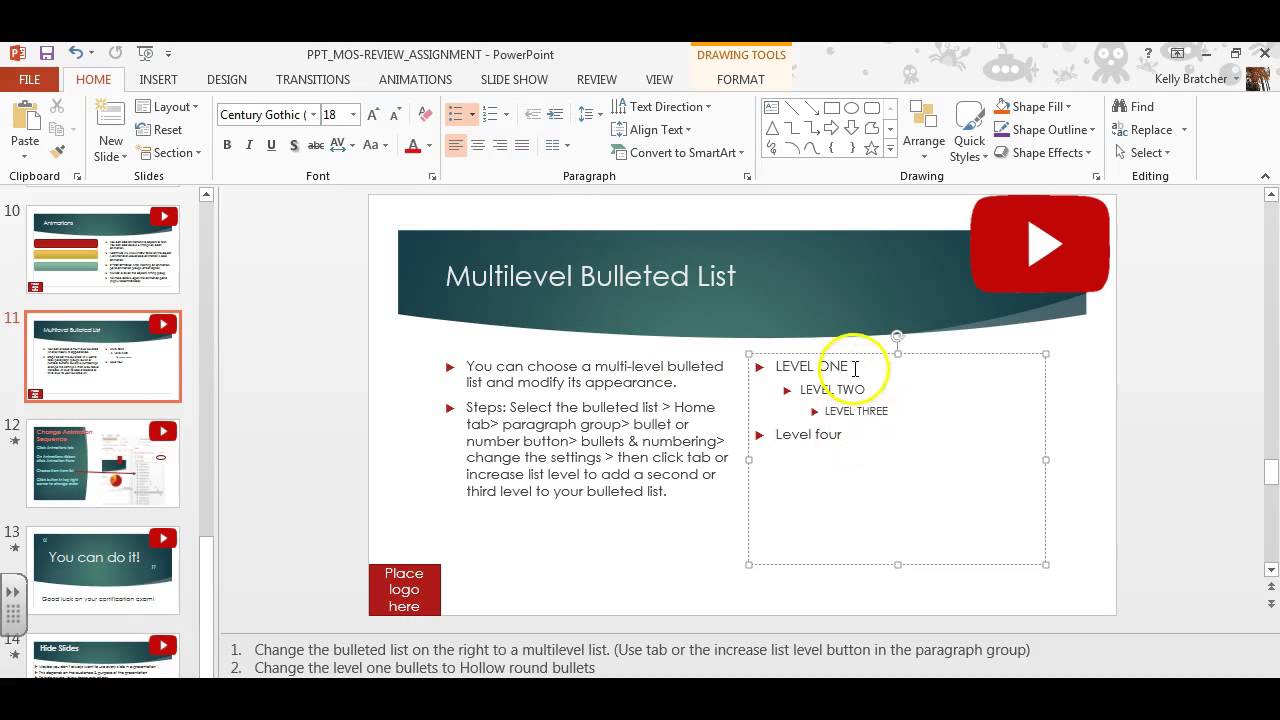Open Arrange options button
Screen dimensions: 1280x720
(x=924, y=132)
